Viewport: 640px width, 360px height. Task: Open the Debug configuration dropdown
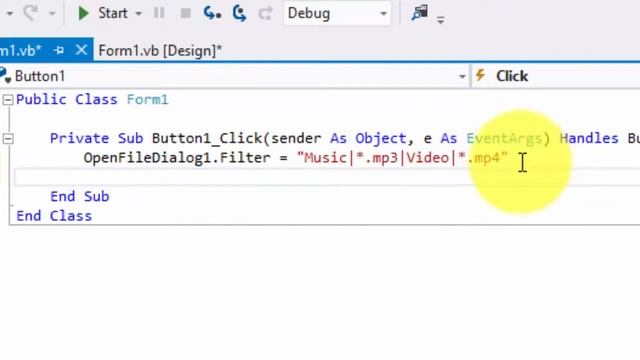(x=337, y=13)
